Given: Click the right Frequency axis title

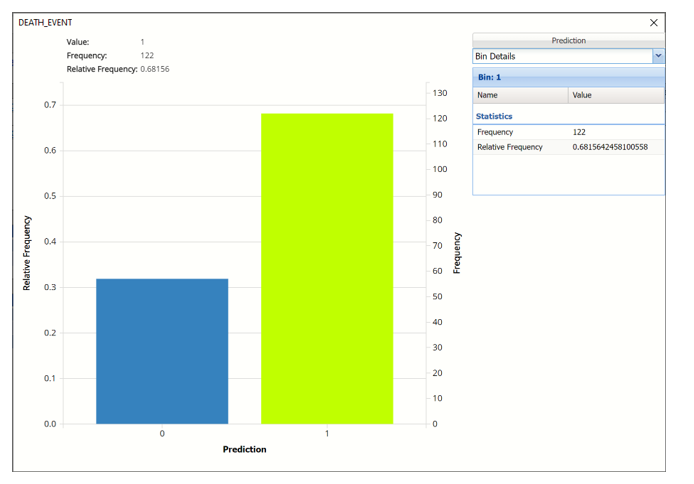Looking at the screenshot, I should click(457, 253).
